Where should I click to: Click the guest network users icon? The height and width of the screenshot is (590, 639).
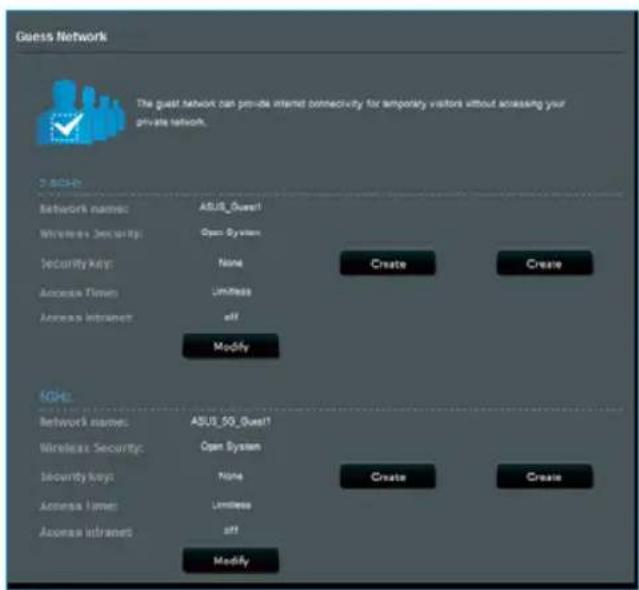81,112
